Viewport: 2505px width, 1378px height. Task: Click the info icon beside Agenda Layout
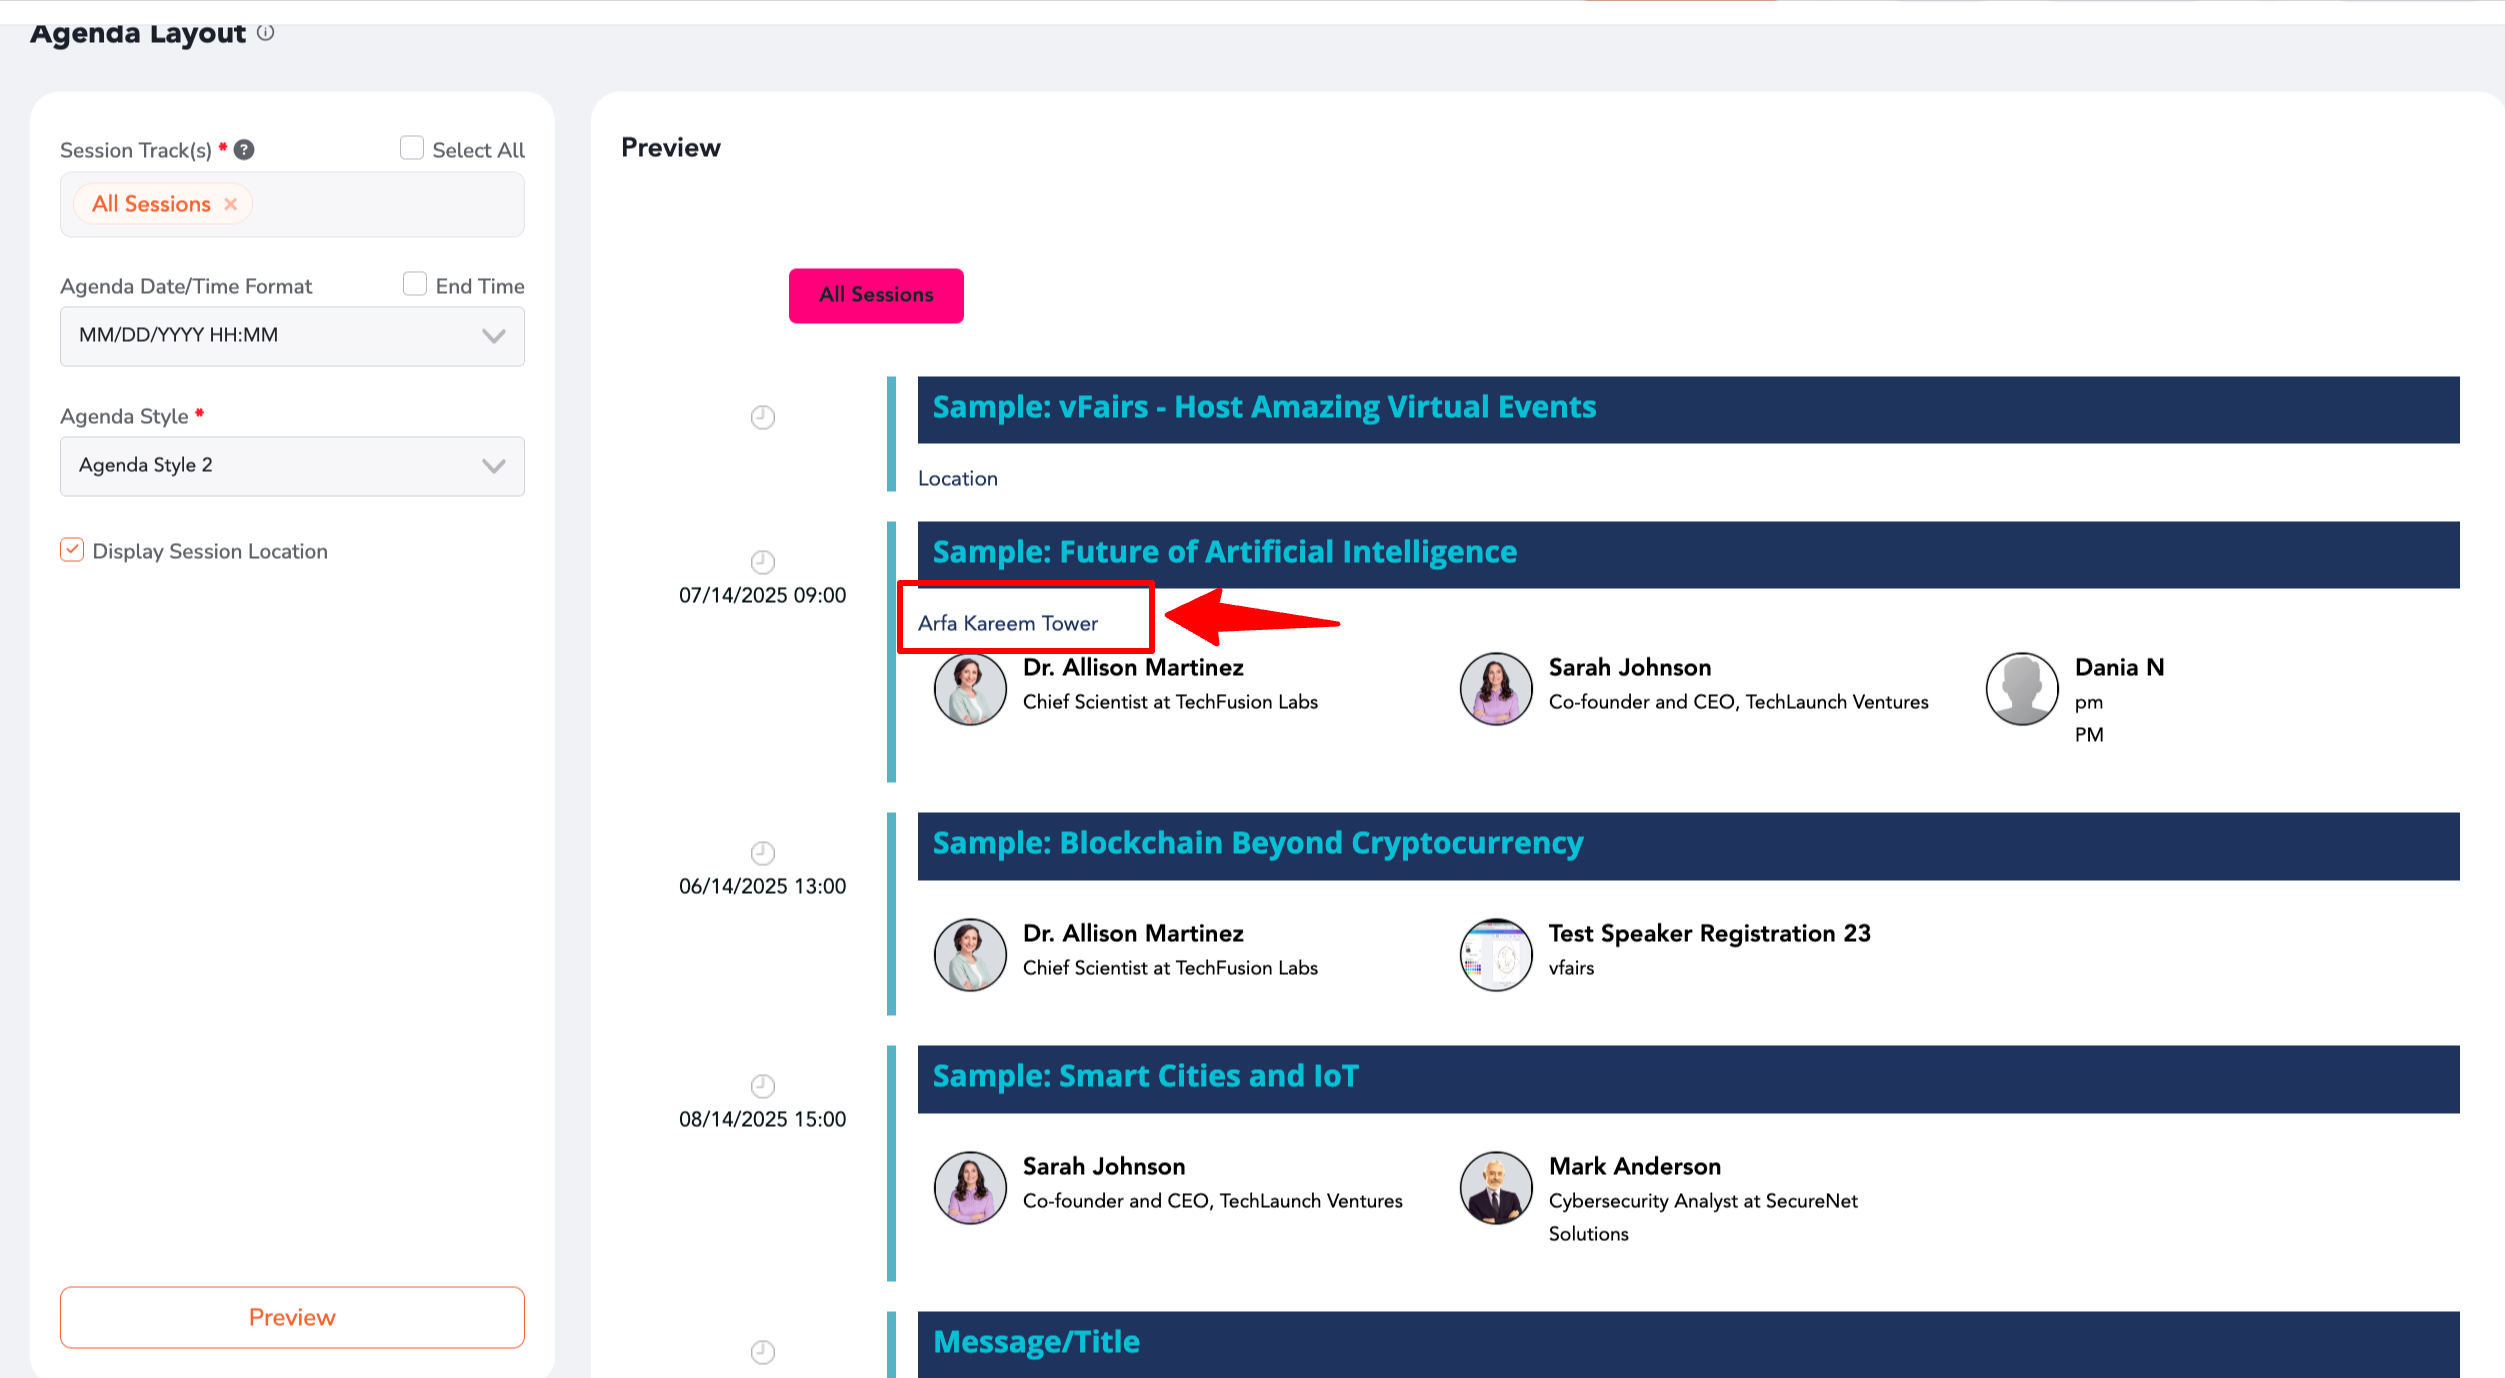[x=265, y=33]
